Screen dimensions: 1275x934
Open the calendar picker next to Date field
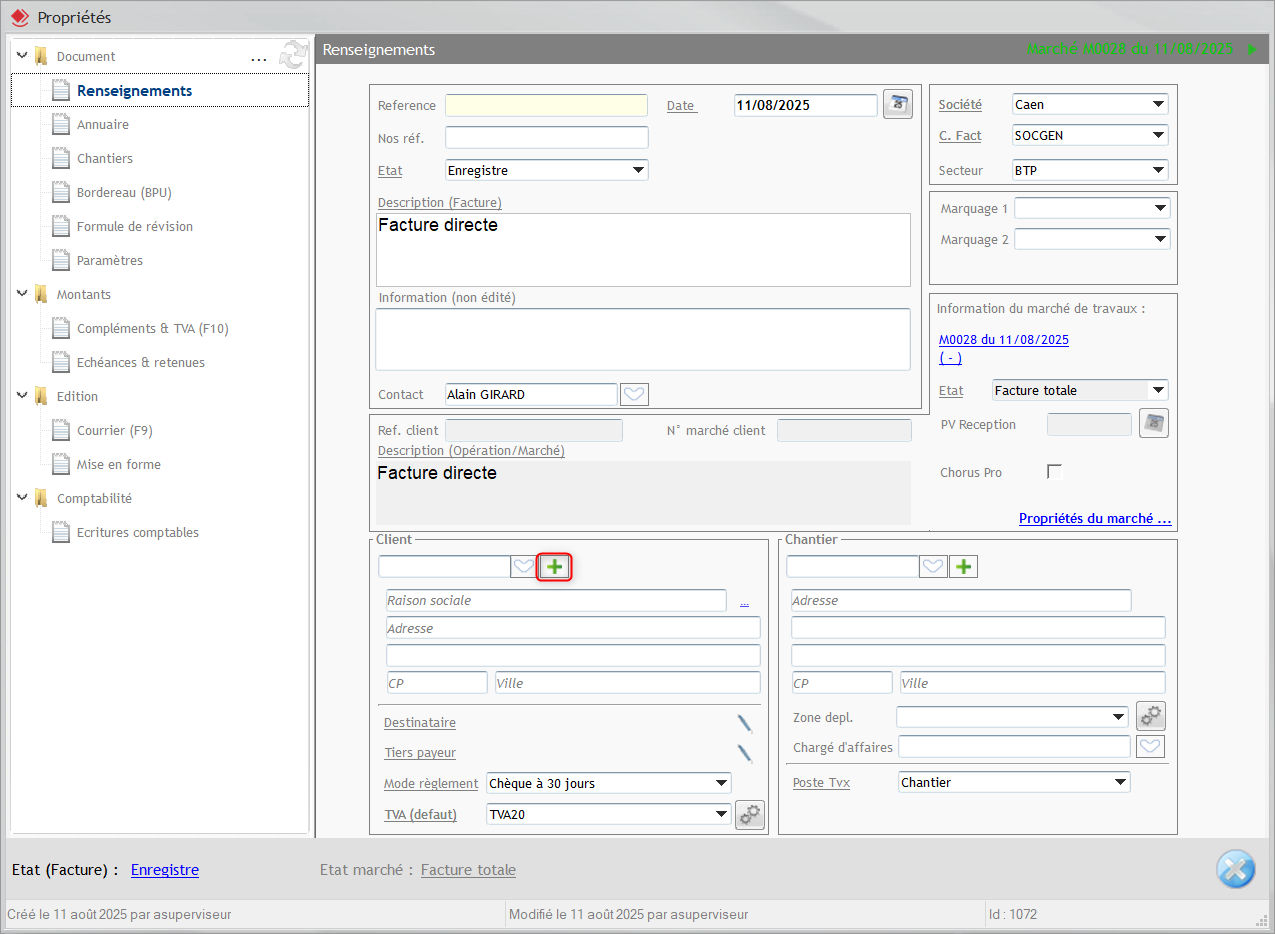click(x=897, y=105)
